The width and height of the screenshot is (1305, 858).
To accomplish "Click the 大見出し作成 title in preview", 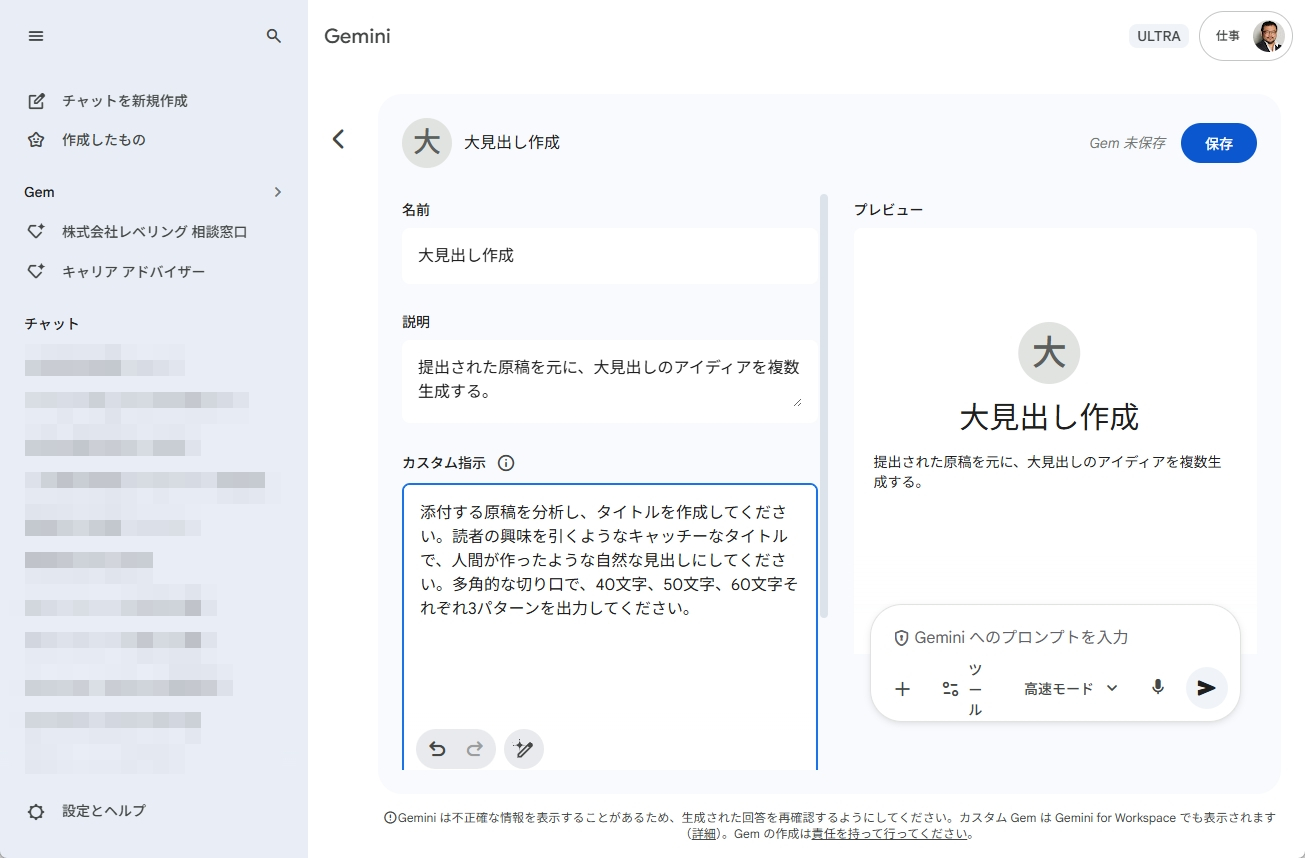I will (x=1049, y=417).
